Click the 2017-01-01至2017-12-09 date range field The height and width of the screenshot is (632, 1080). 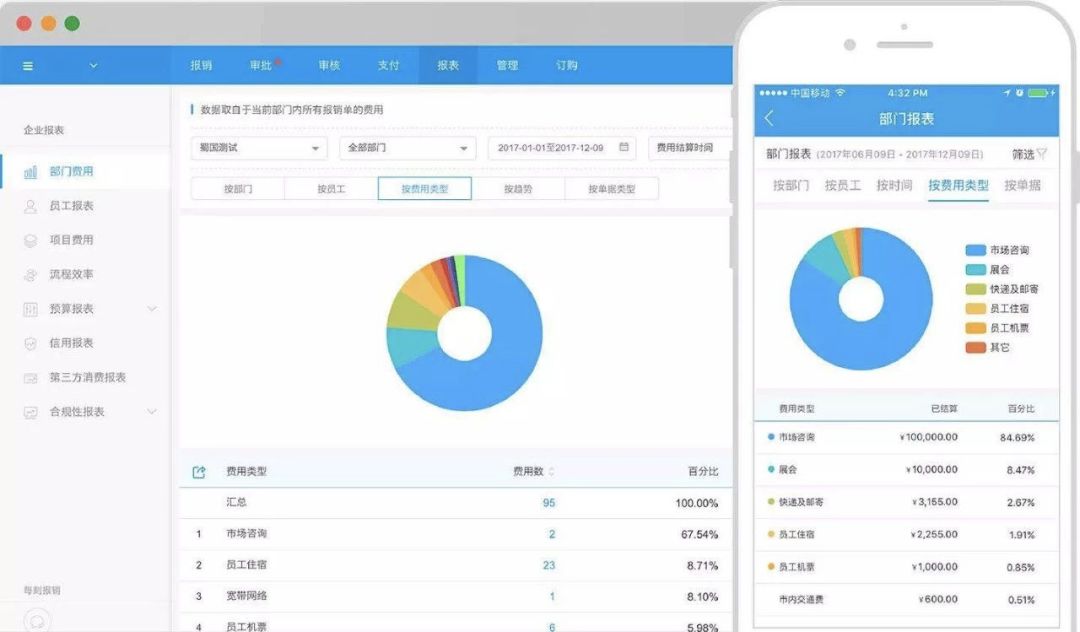[x=562, y=148]
